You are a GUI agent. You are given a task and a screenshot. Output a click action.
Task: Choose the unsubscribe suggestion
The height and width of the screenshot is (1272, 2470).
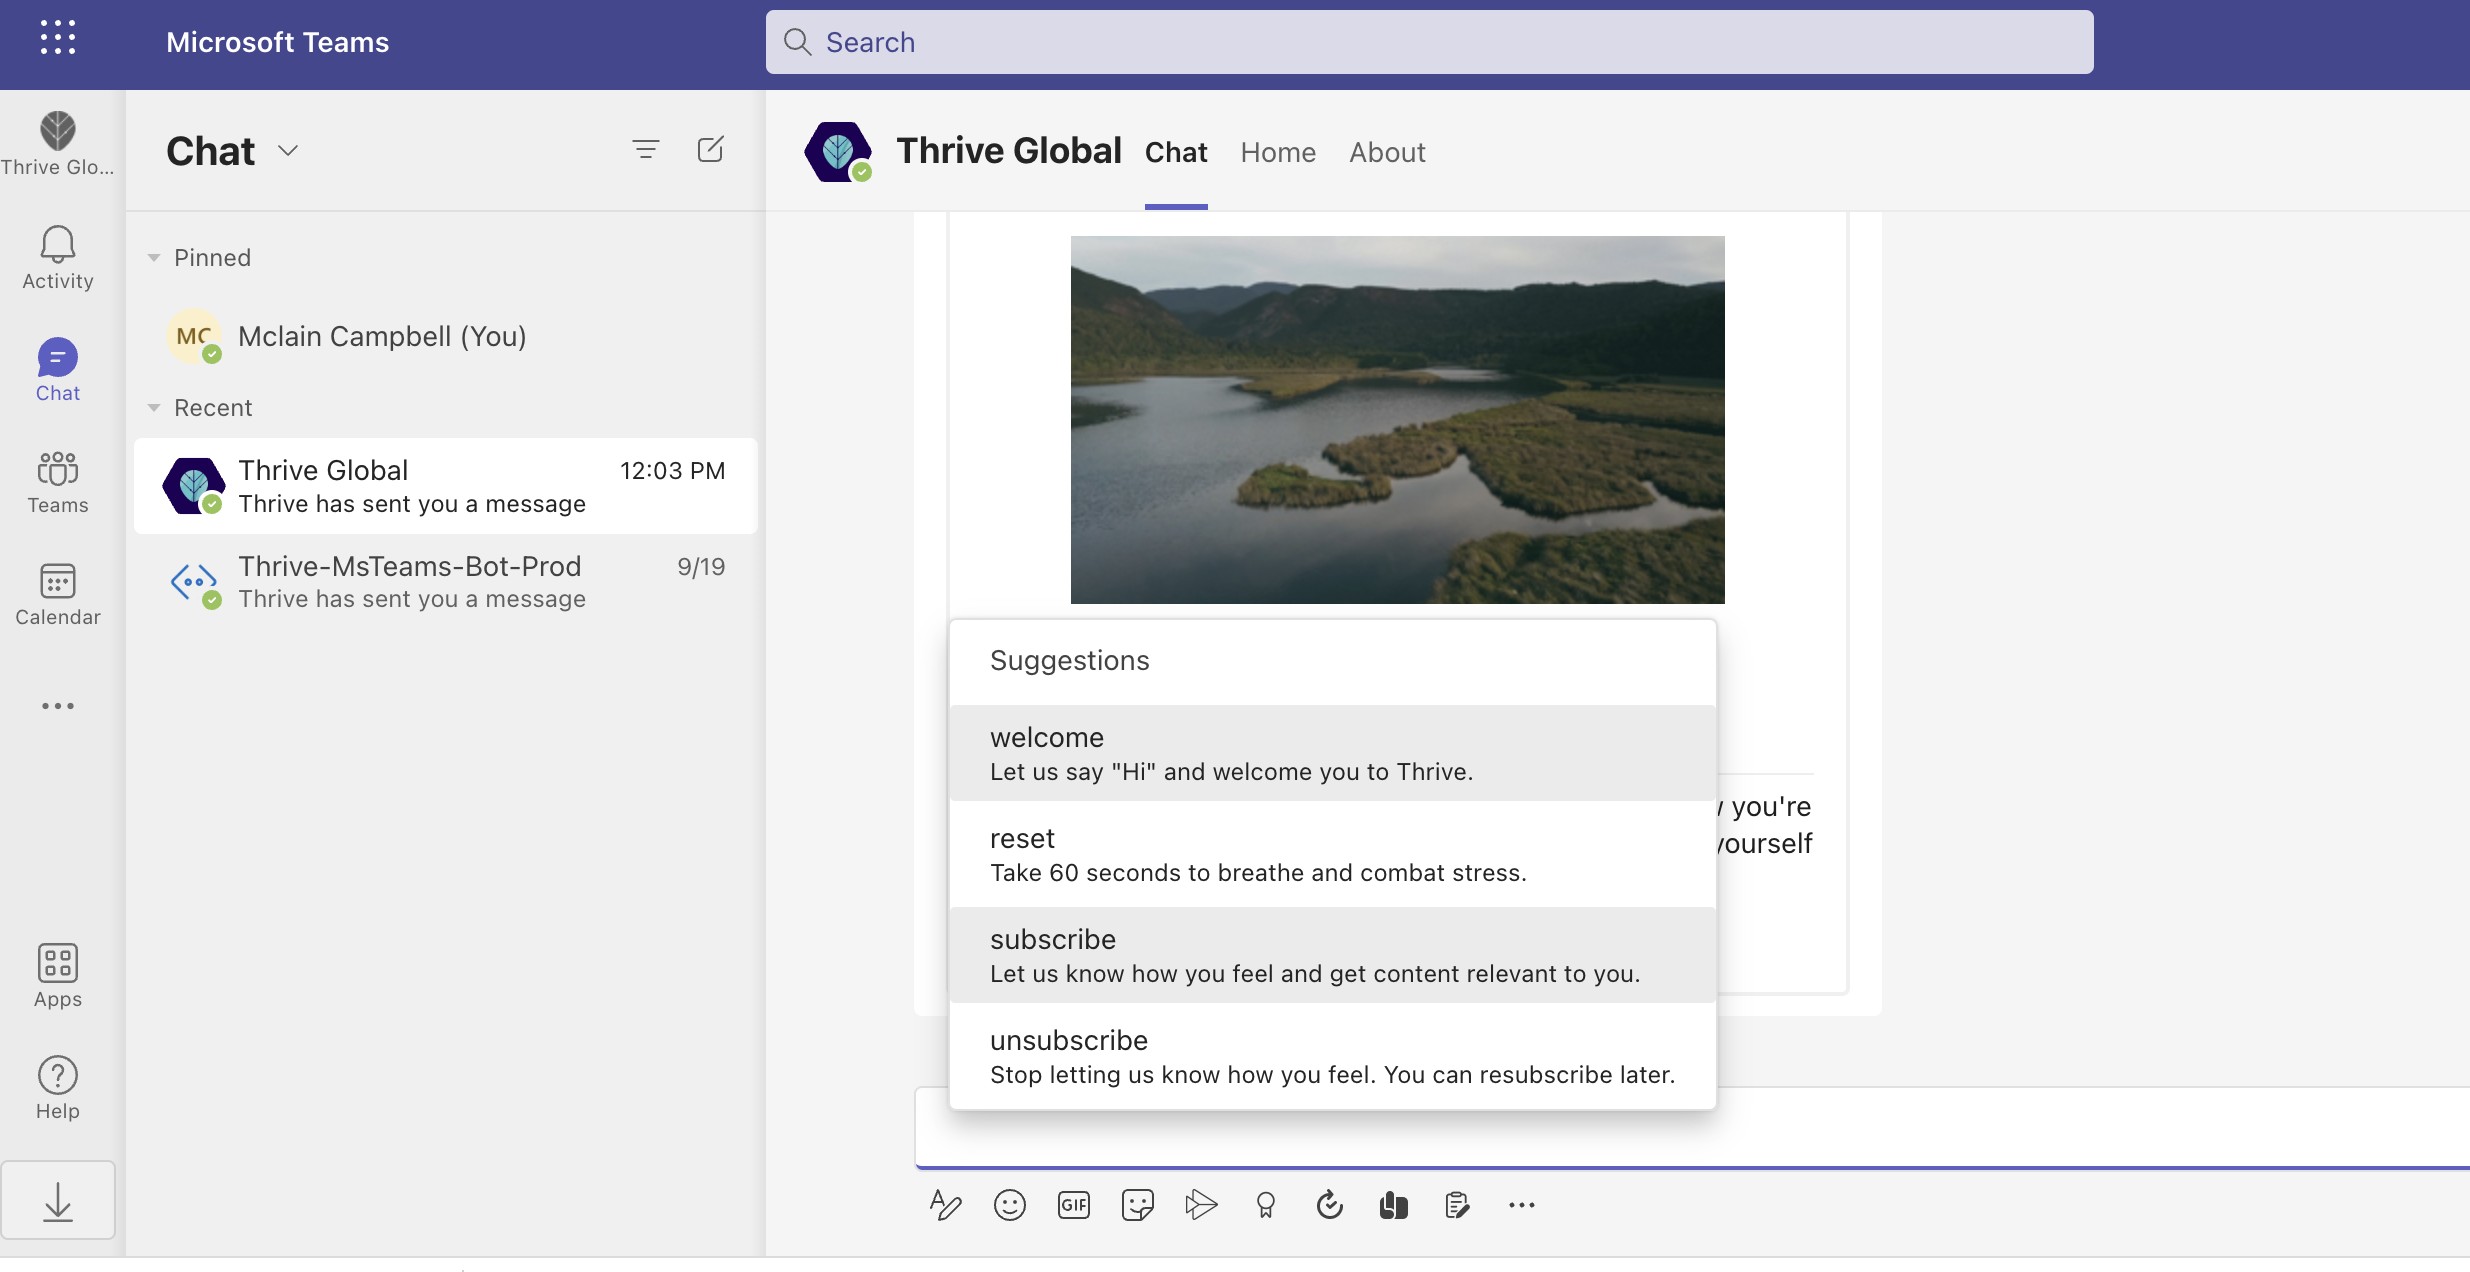coord(1333,1056)
